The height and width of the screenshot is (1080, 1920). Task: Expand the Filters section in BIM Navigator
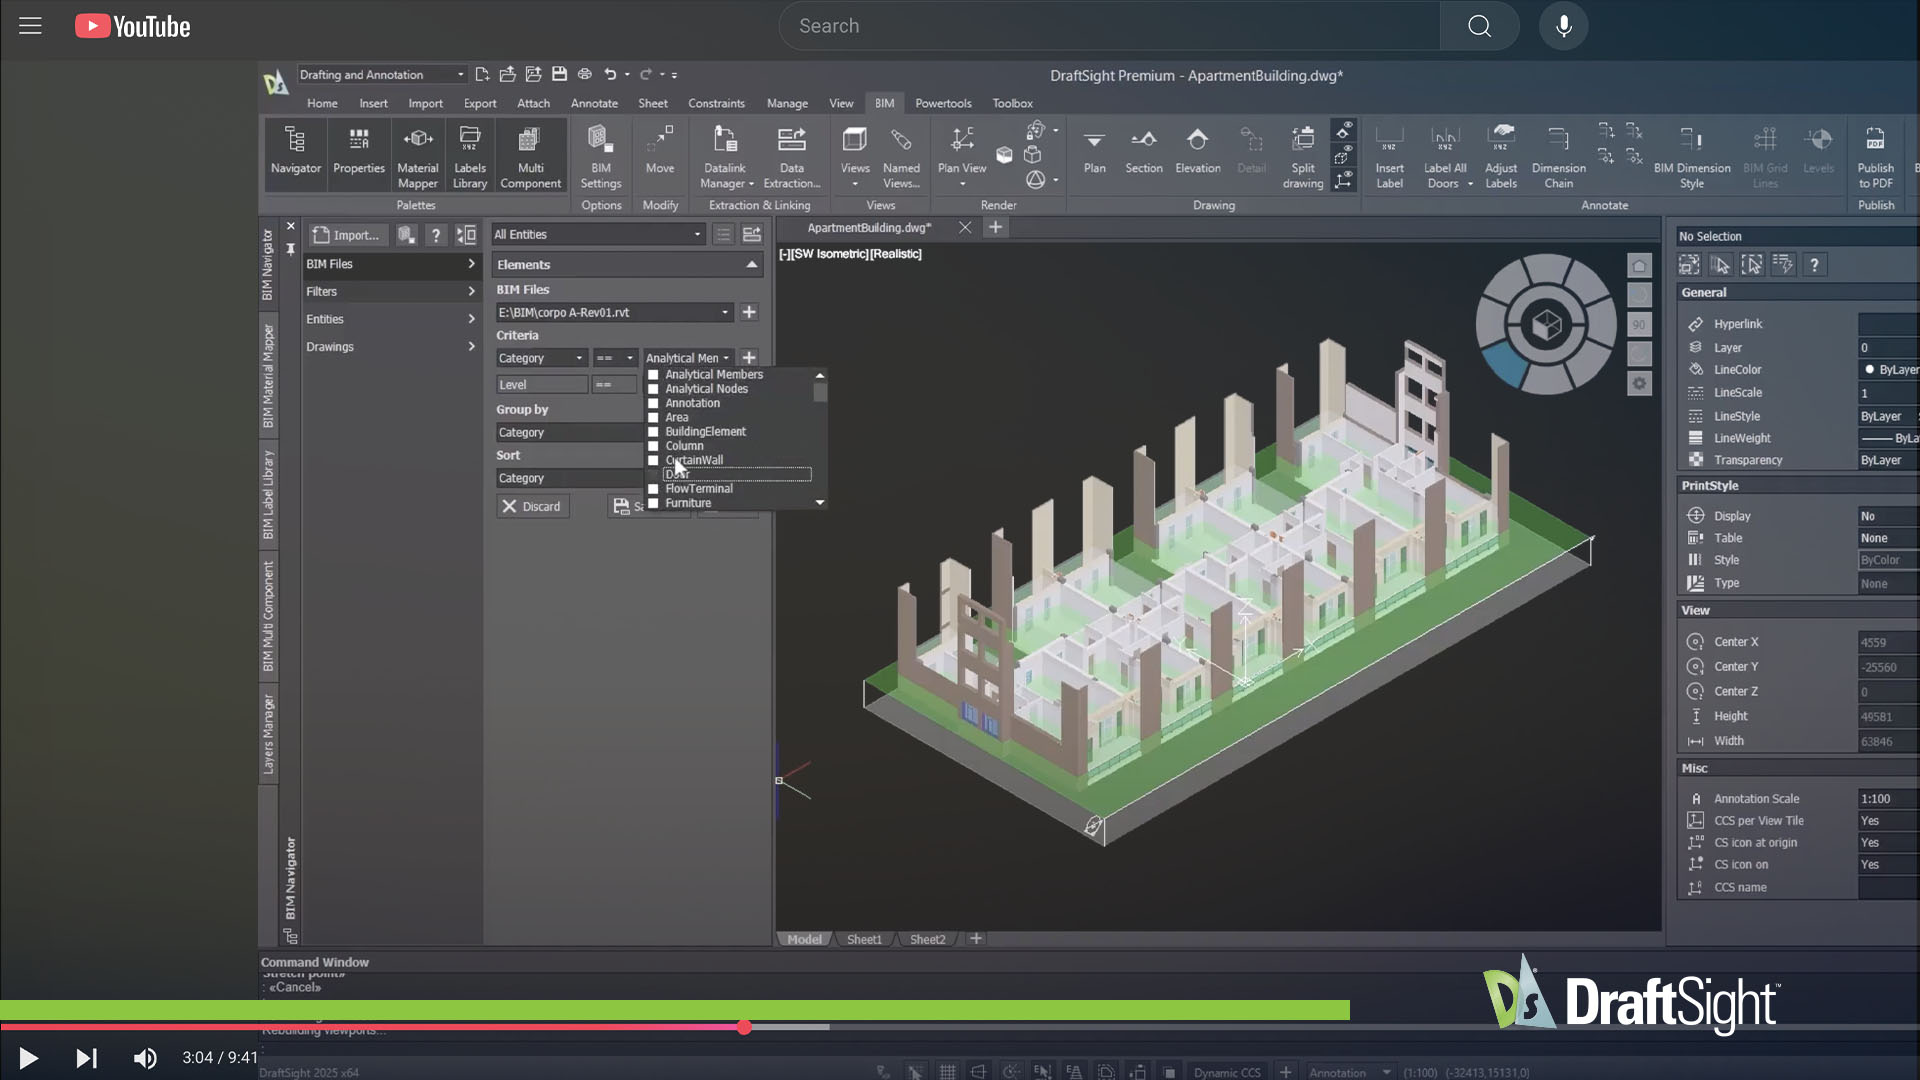point(390,291)
